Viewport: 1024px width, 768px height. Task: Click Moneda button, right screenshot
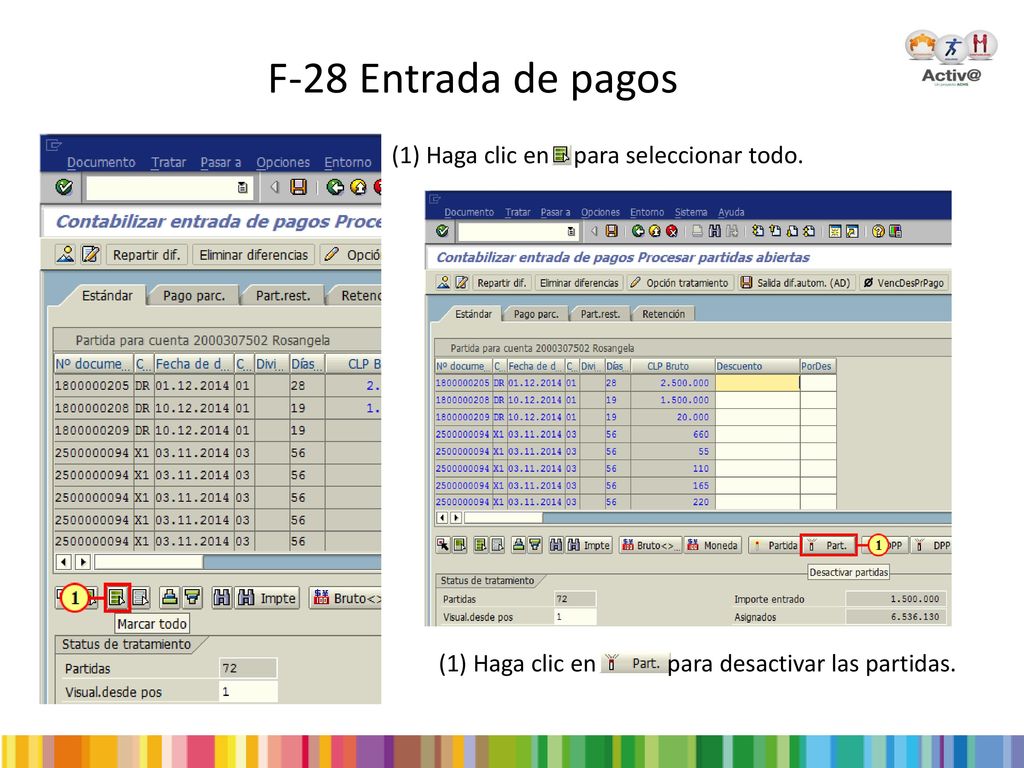[x=712, y=545]
